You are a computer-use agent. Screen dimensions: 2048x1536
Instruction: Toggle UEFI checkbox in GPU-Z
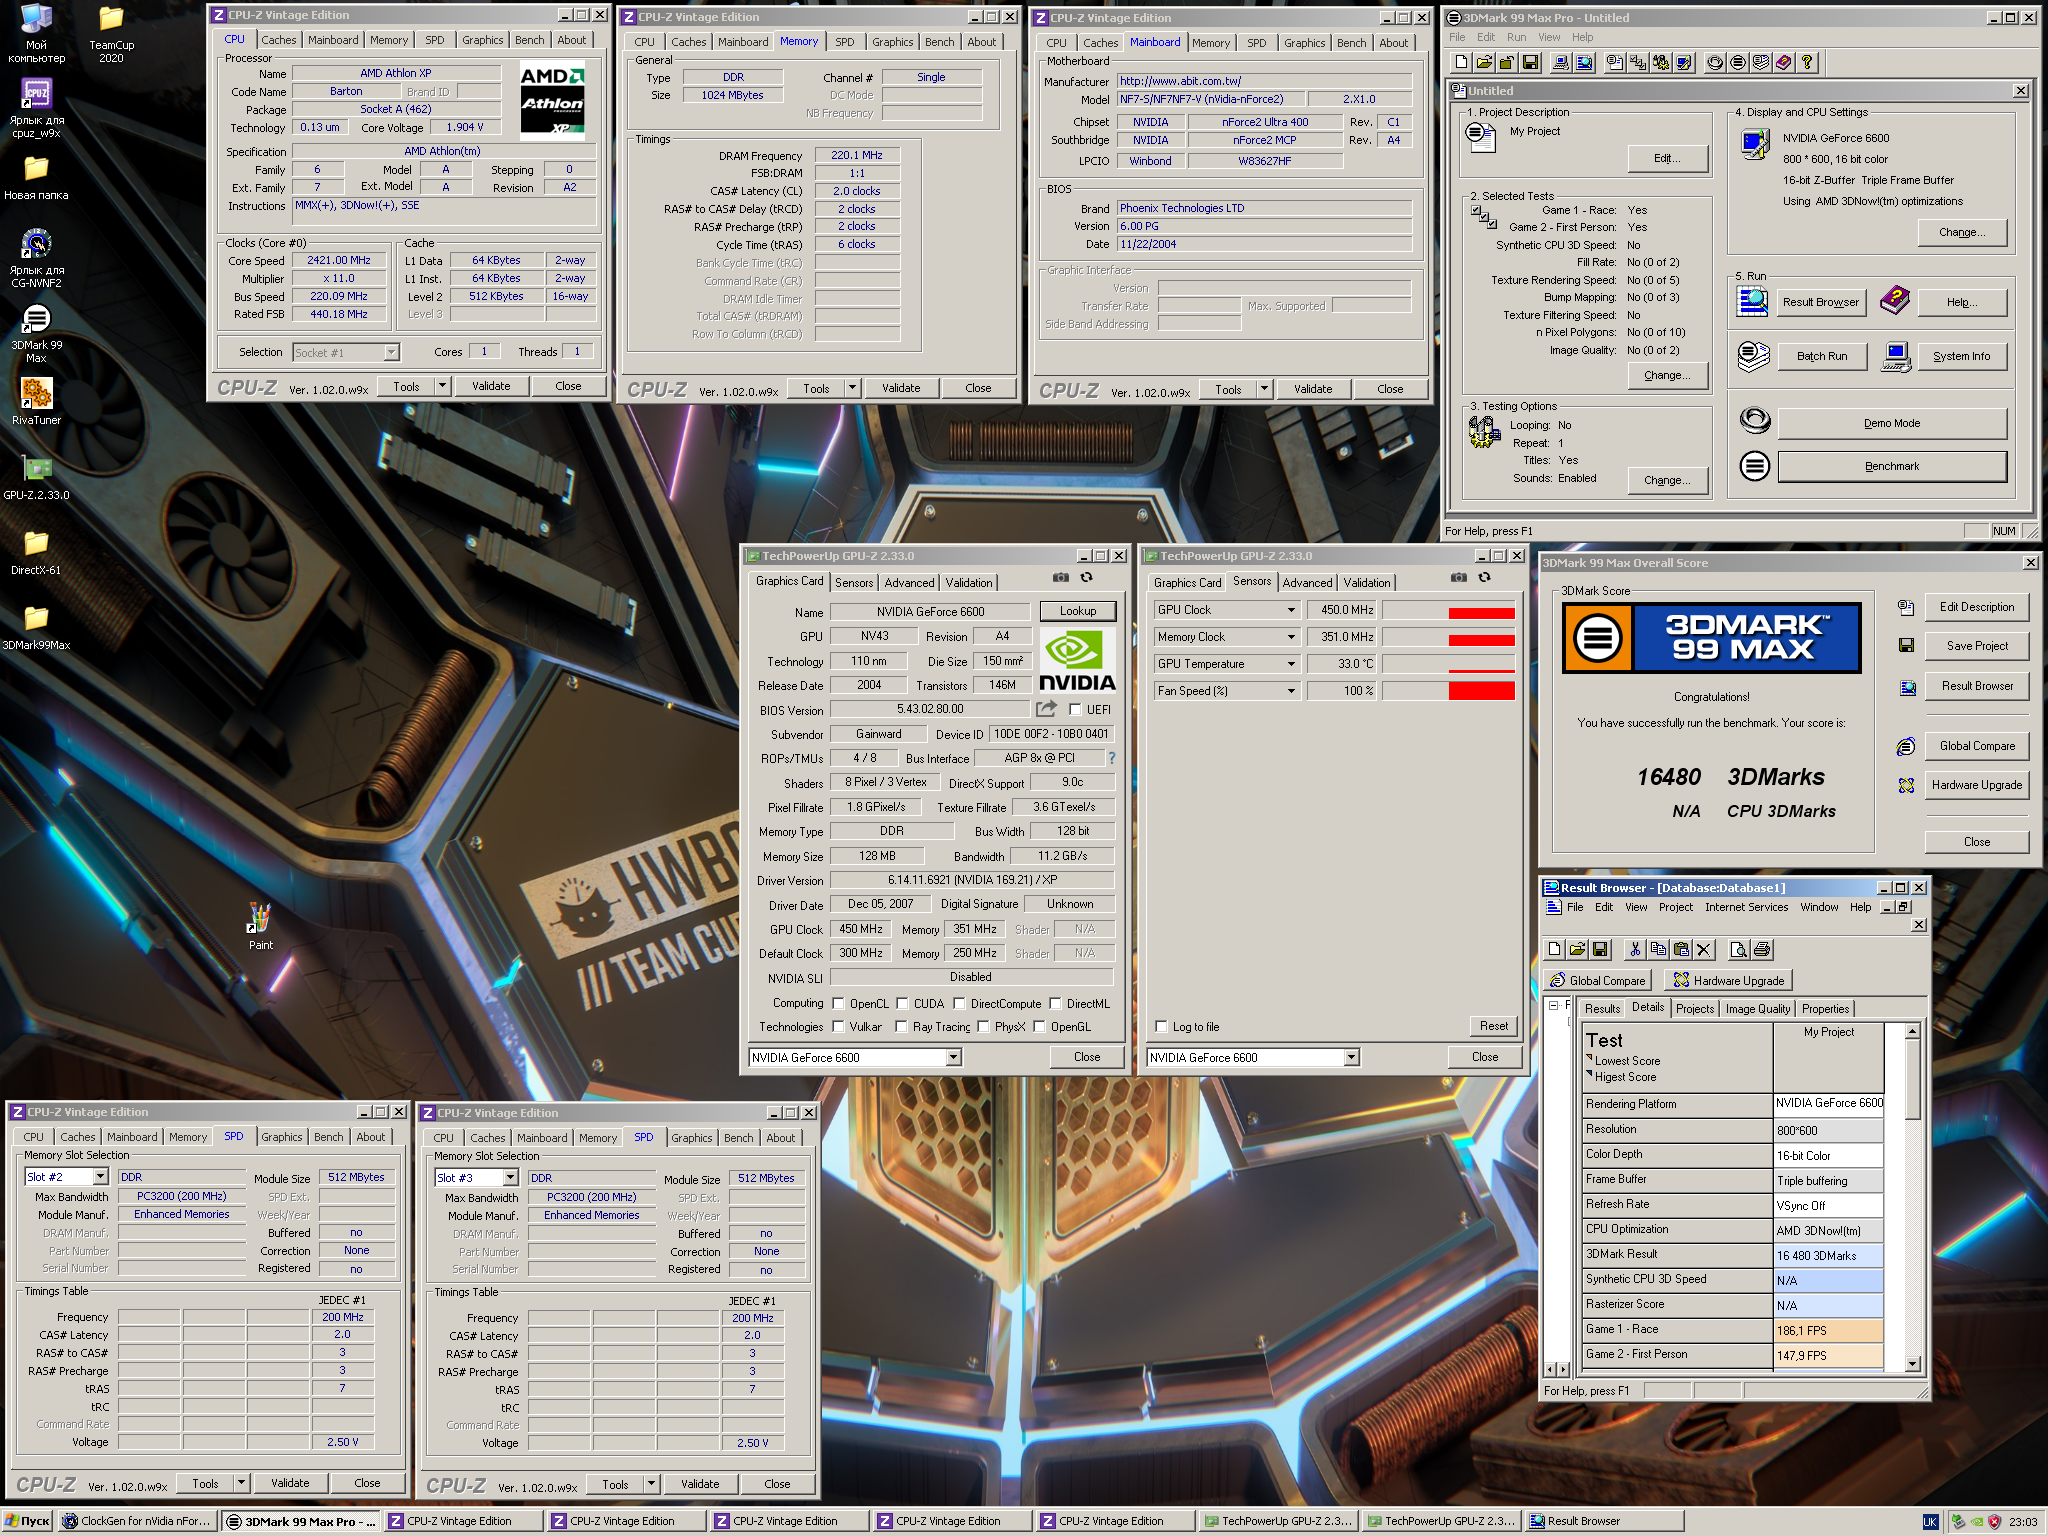(1075, 710)
